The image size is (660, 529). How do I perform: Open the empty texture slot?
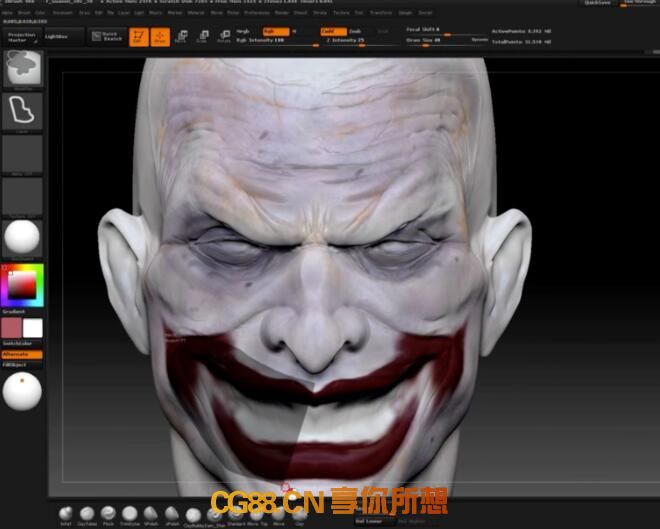pyautogui.click(x=22, y=196)
